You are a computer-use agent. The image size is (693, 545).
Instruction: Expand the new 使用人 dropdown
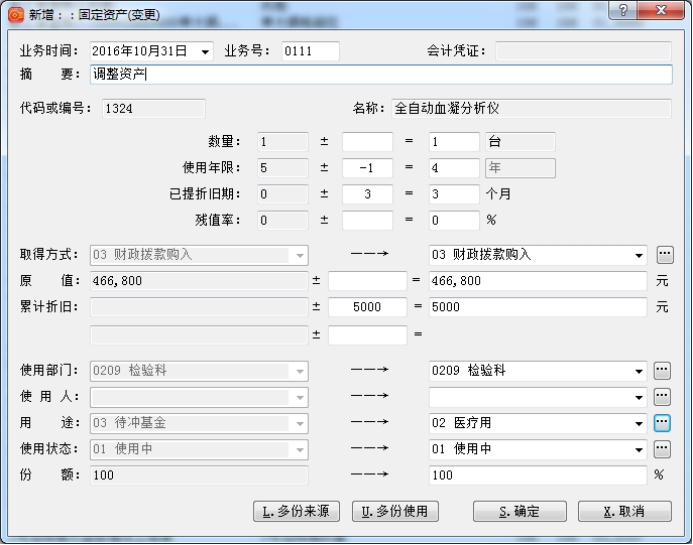coord(639,397)
